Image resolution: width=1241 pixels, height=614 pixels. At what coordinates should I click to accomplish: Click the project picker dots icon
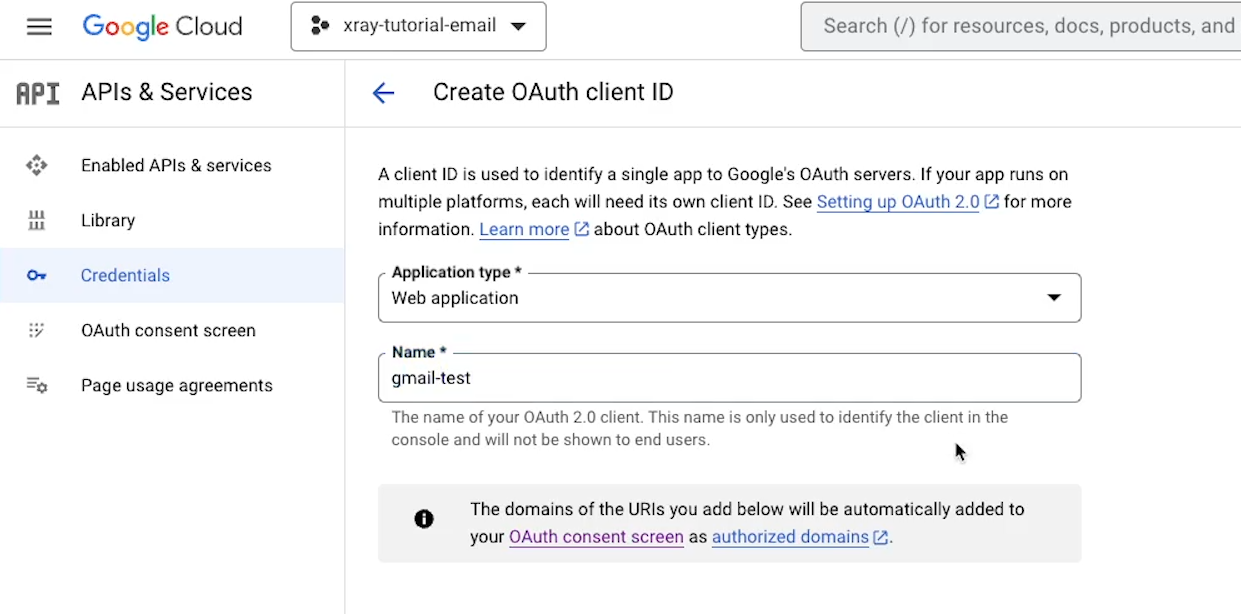point(320,27)
